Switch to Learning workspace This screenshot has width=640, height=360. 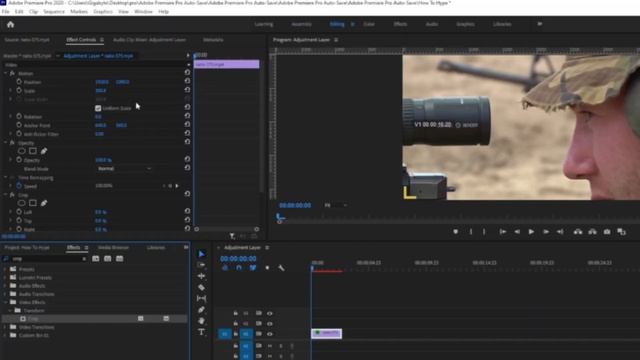(264, 24)
